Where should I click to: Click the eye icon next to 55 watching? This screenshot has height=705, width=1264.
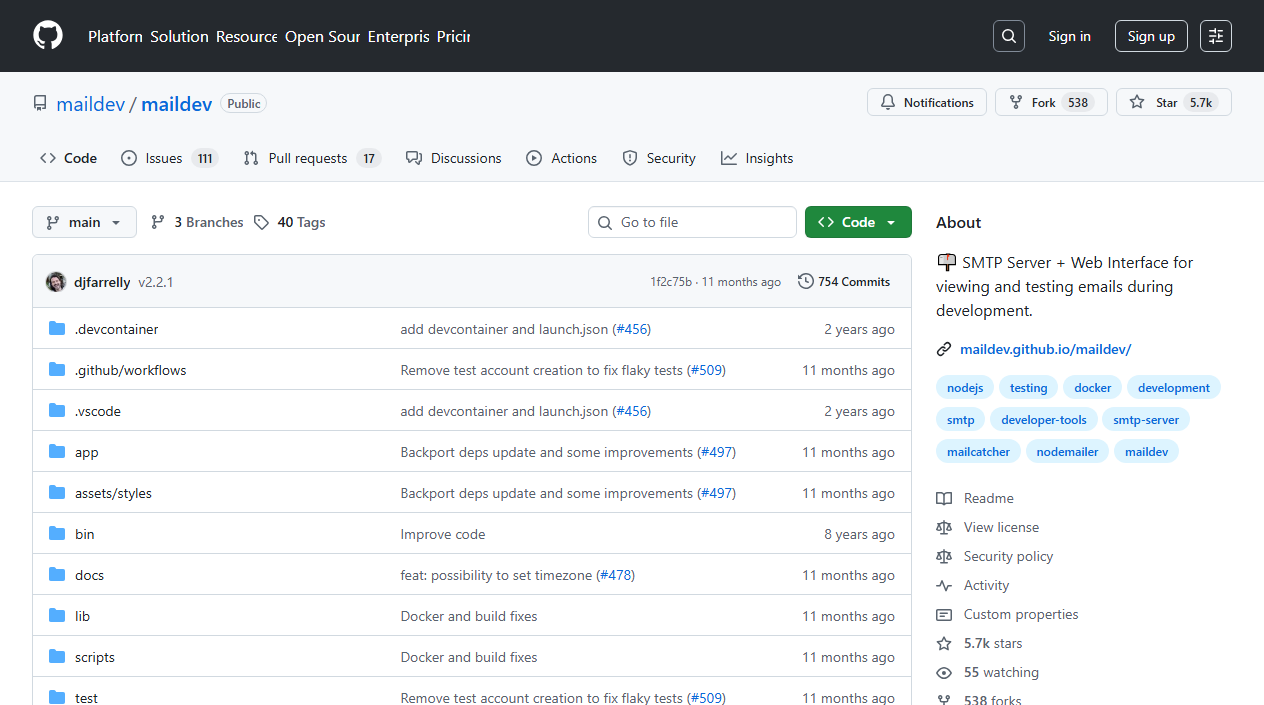coord(944,672)
